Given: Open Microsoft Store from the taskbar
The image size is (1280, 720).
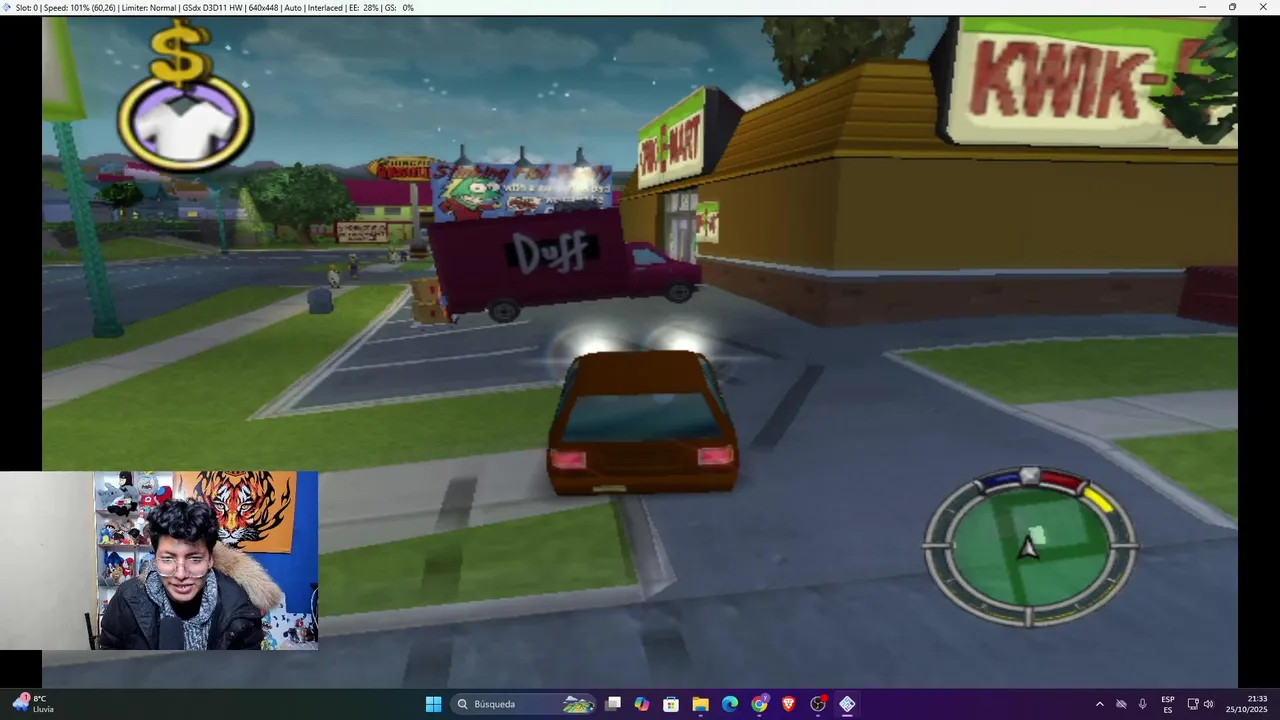Looking at the screenshot, I should [x=671, y=704].
